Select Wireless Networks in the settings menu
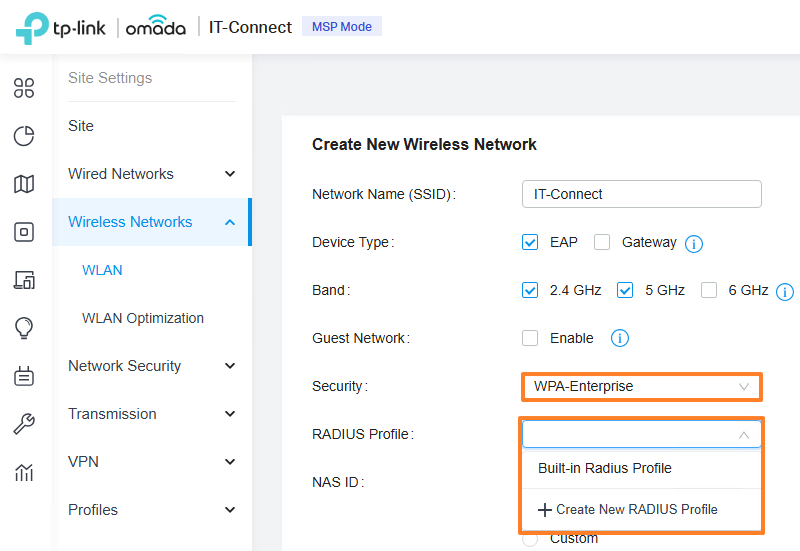Image resolution: width=800 pixels, height=551 pixels. coord(130,222)
